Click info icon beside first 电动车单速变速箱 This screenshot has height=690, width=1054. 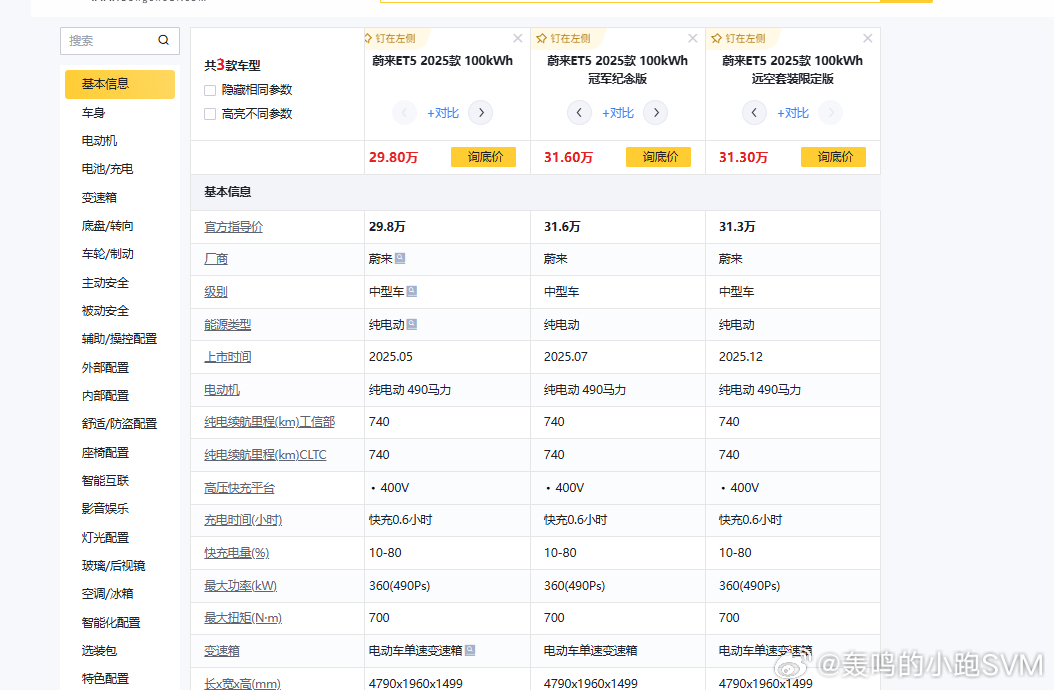coord(470,650)
